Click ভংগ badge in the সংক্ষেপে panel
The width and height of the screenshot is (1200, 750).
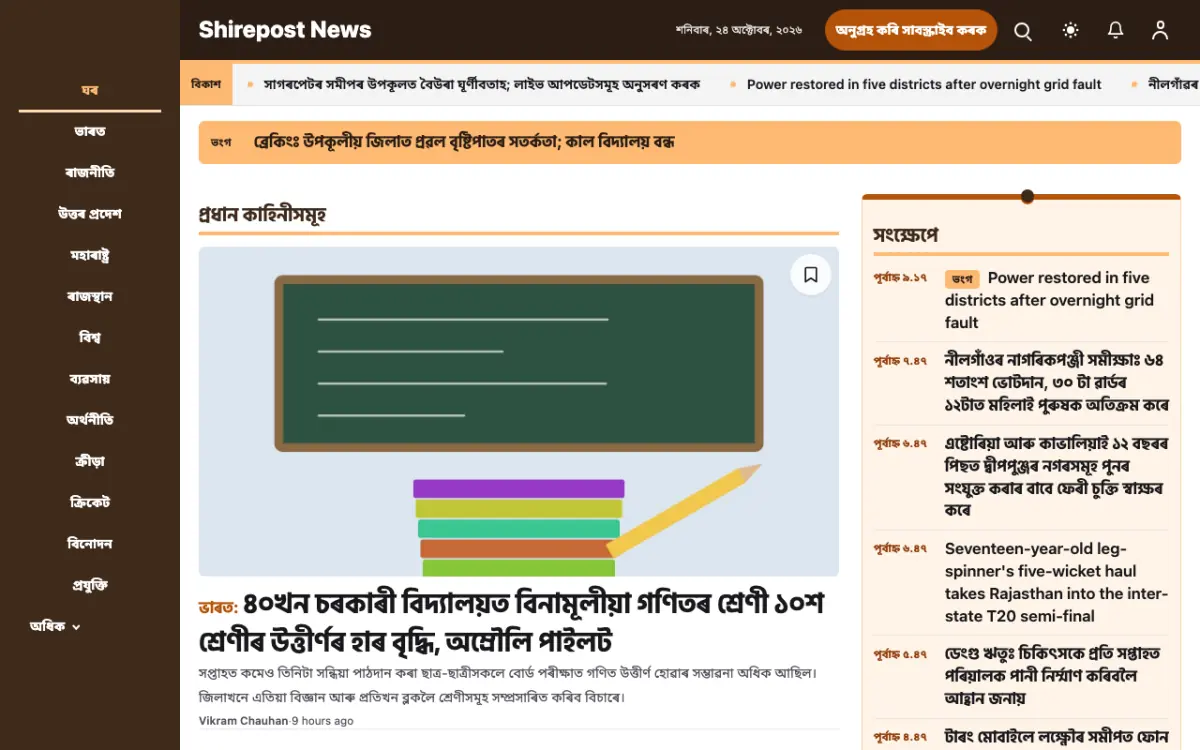pos(962,278)
